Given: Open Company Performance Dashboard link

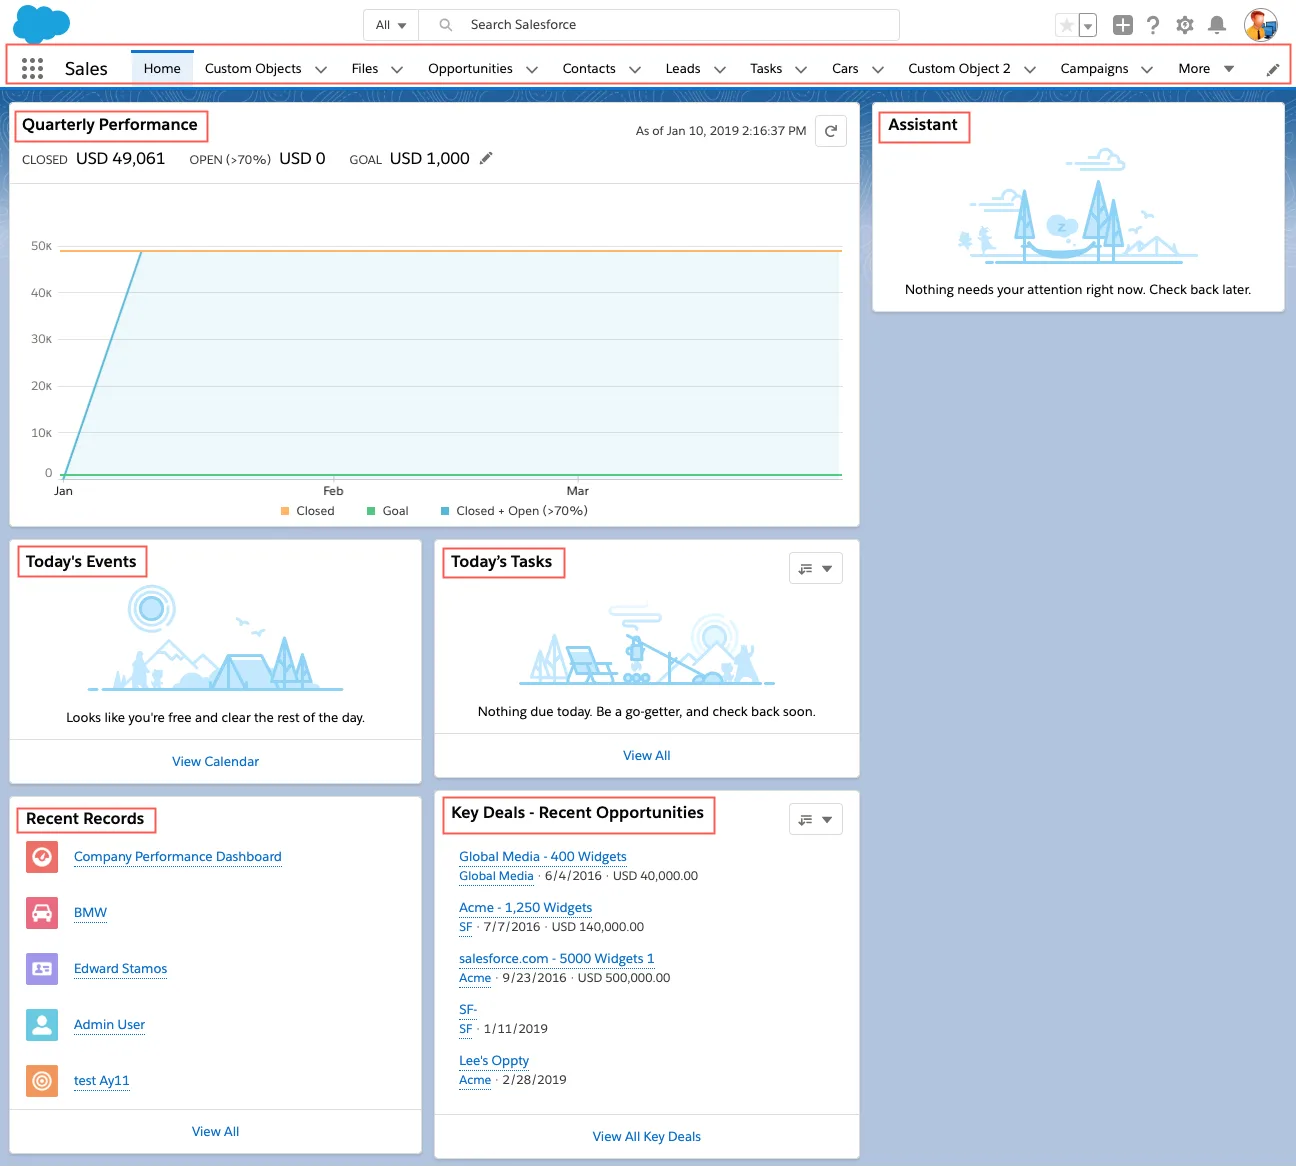Looking at the screenshot, I should (x=178, y=857).
